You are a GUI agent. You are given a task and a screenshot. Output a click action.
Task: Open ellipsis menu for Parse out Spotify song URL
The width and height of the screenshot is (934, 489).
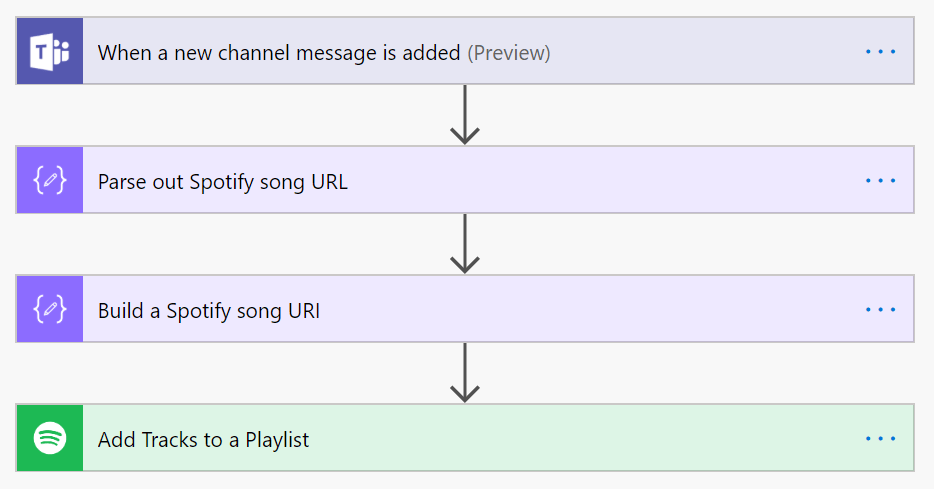tap(880, 181)
